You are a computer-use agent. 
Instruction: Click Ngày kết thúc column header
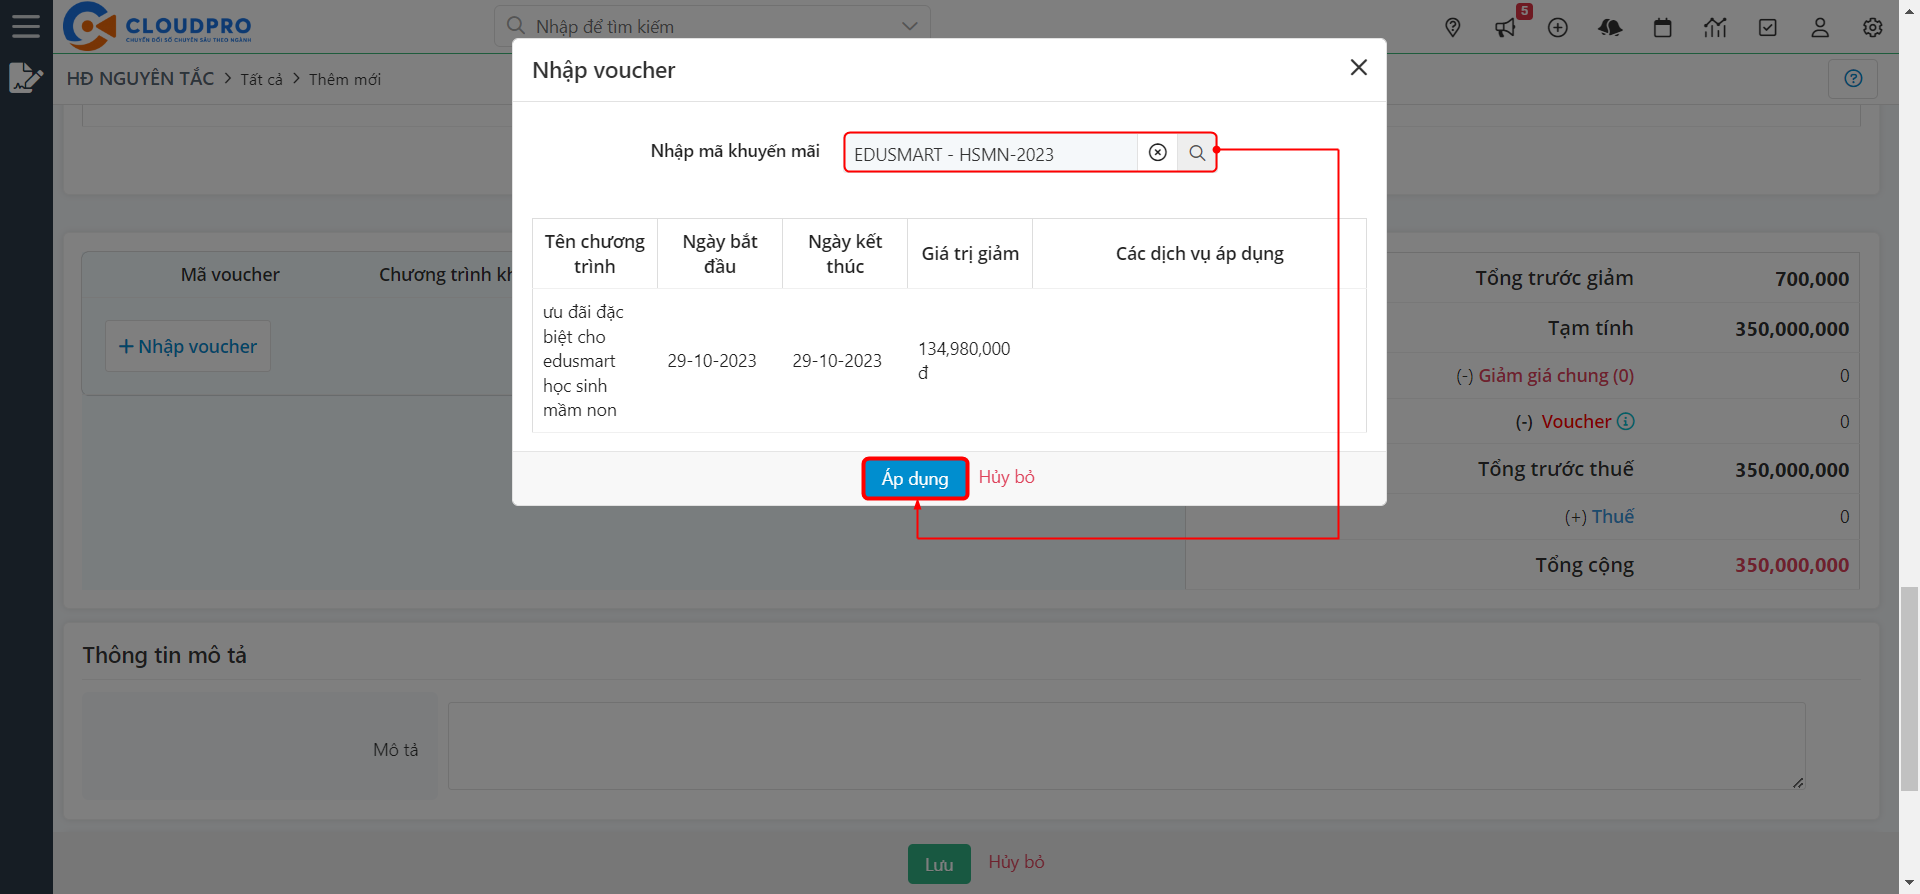845,254
